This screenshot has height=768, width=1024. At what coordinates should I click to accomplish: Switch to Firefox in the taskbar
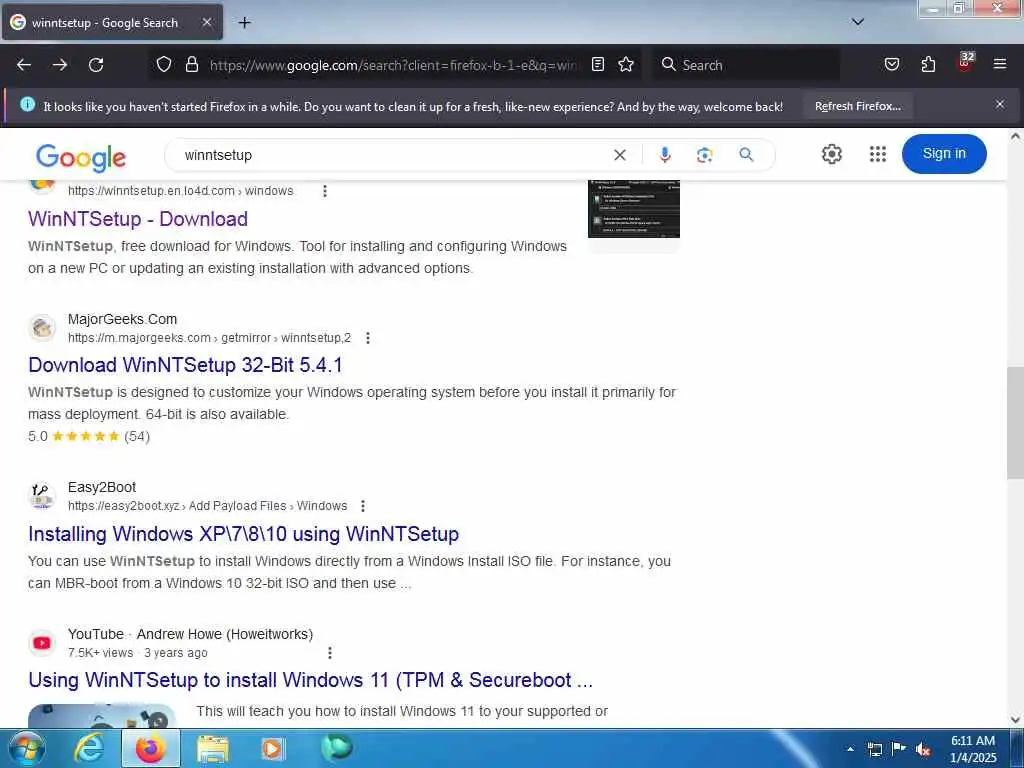[x=151, y=749]
